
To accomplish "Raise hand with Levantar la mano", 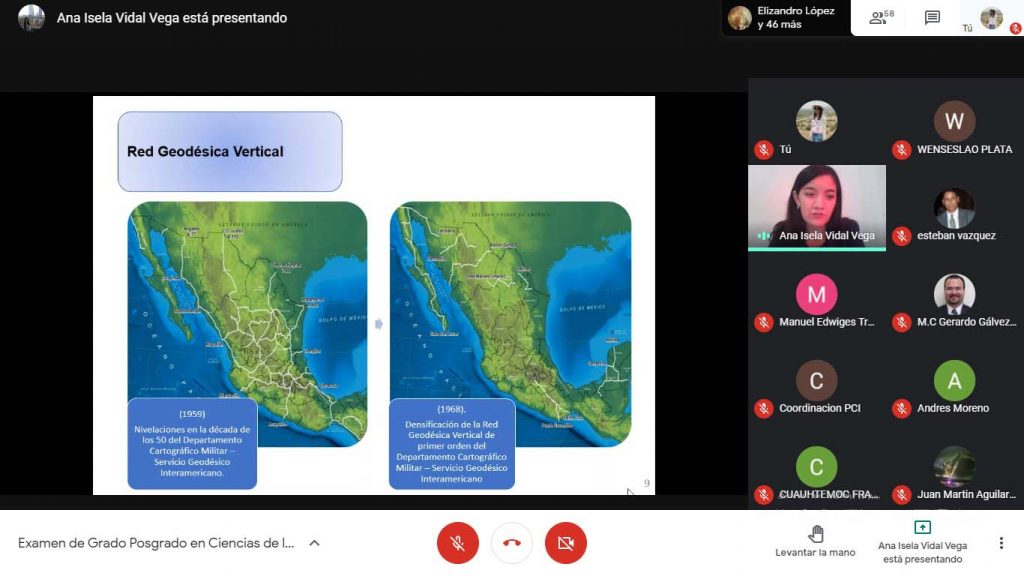I will point(815,541).
